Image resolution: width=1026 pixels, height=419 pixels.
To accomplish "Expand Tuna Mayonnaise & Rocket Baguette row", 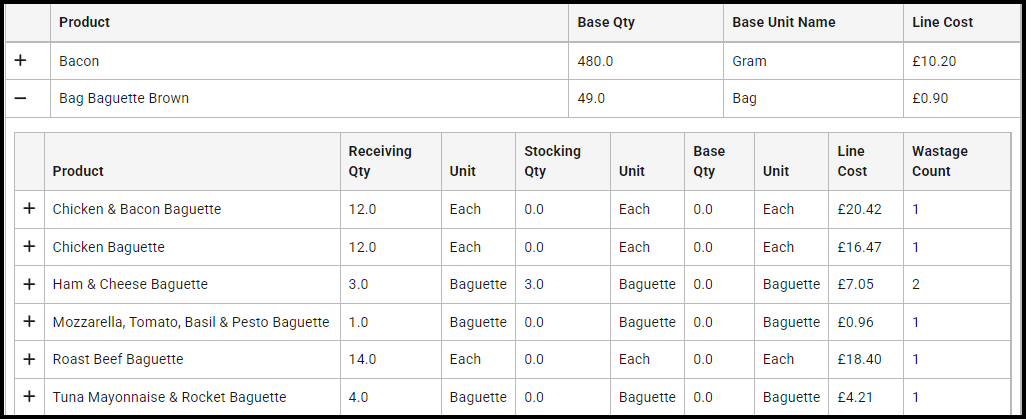I will click(x=29, y=397).
